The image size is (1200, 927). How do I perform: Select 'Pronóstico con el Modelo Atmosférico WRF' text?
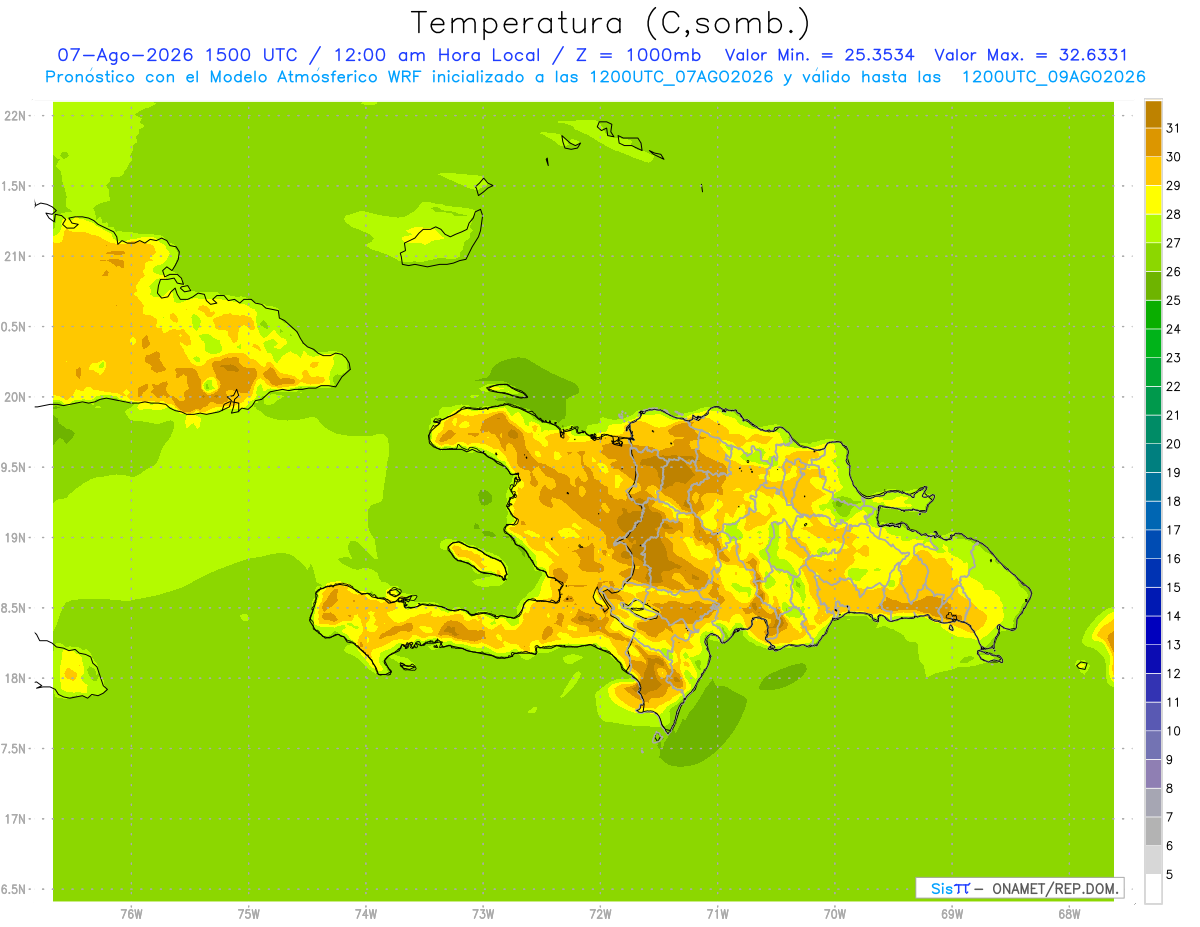tap(234, 77)
